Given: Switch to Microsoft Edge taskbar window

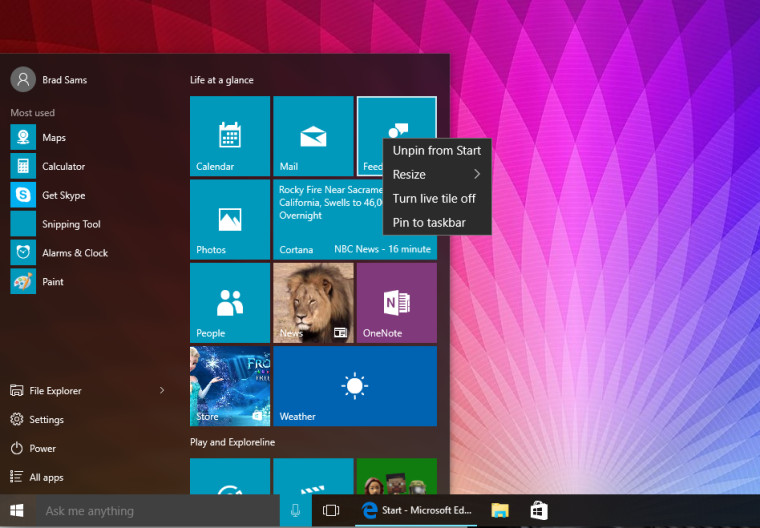Looking at the screenshot, I should coord(416,511).
